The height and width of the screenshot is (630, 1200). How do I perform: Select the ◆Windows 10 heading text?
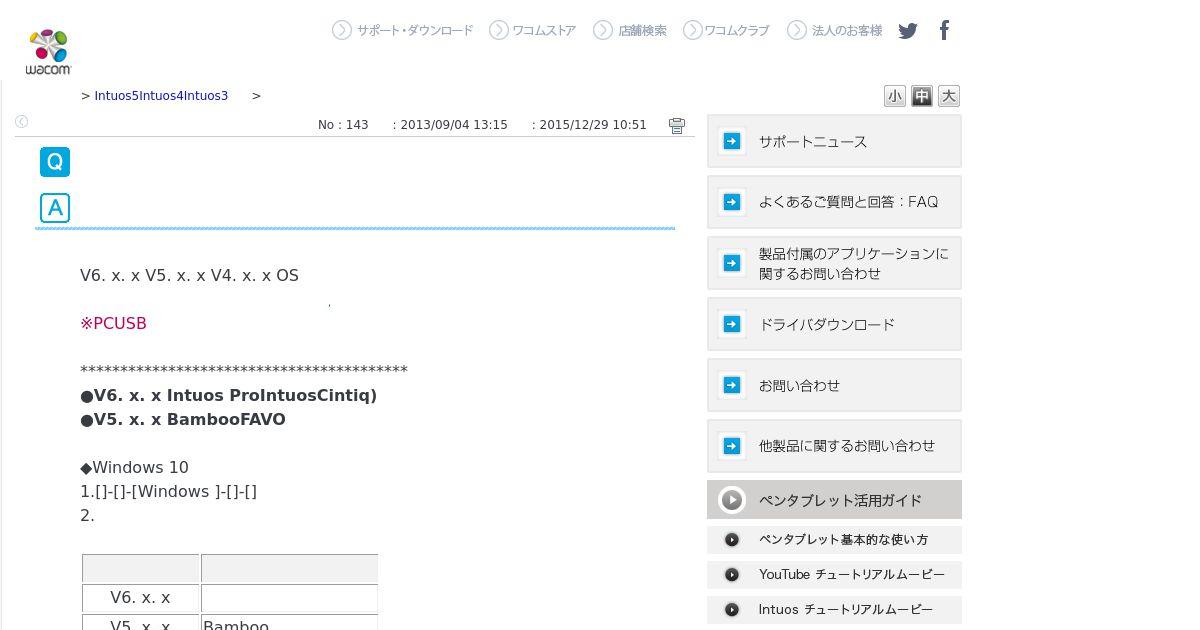(x=134, y=468)
